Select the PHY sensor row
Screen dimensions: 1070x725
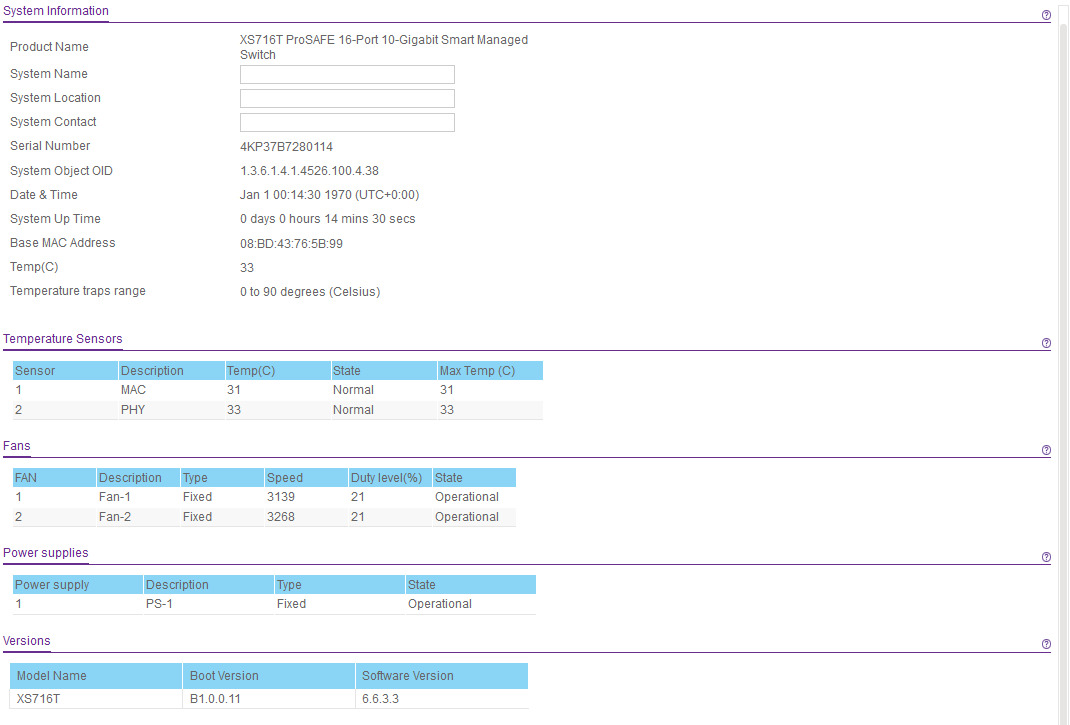coord(277,410)
